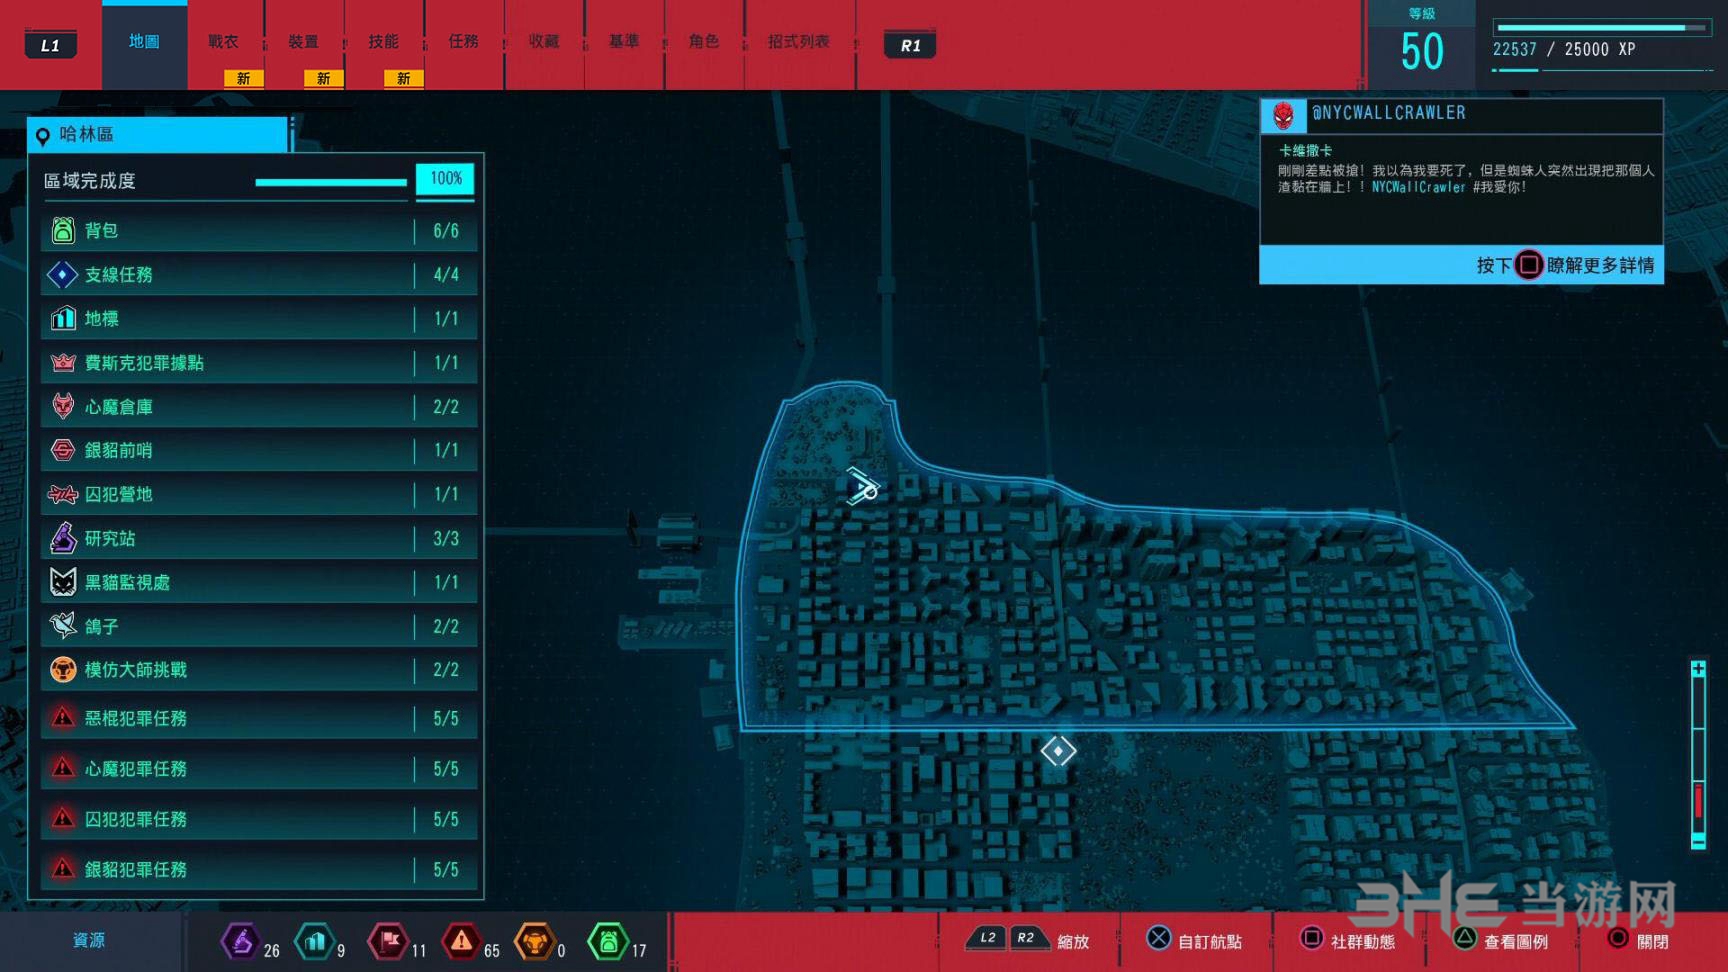Click the green backpack token resource icon
This screenshot has width=1728, height=972.
[x=608, y=941]
